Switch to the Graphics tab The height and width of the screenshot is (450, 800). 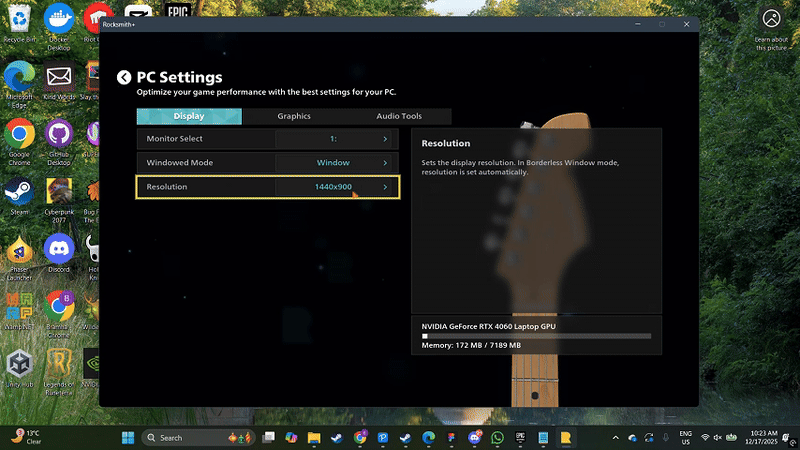click(x=294, y=116)
